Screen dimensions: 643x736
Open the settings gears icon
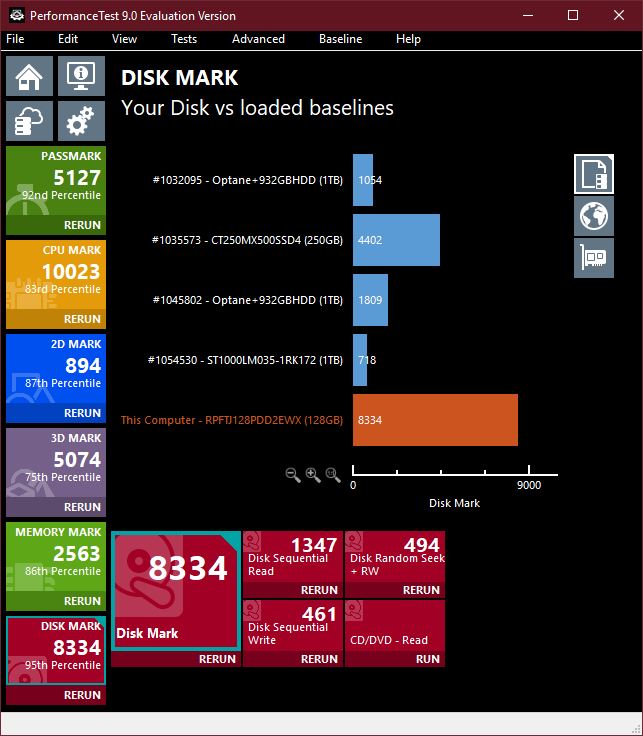(x=81, y=121)
